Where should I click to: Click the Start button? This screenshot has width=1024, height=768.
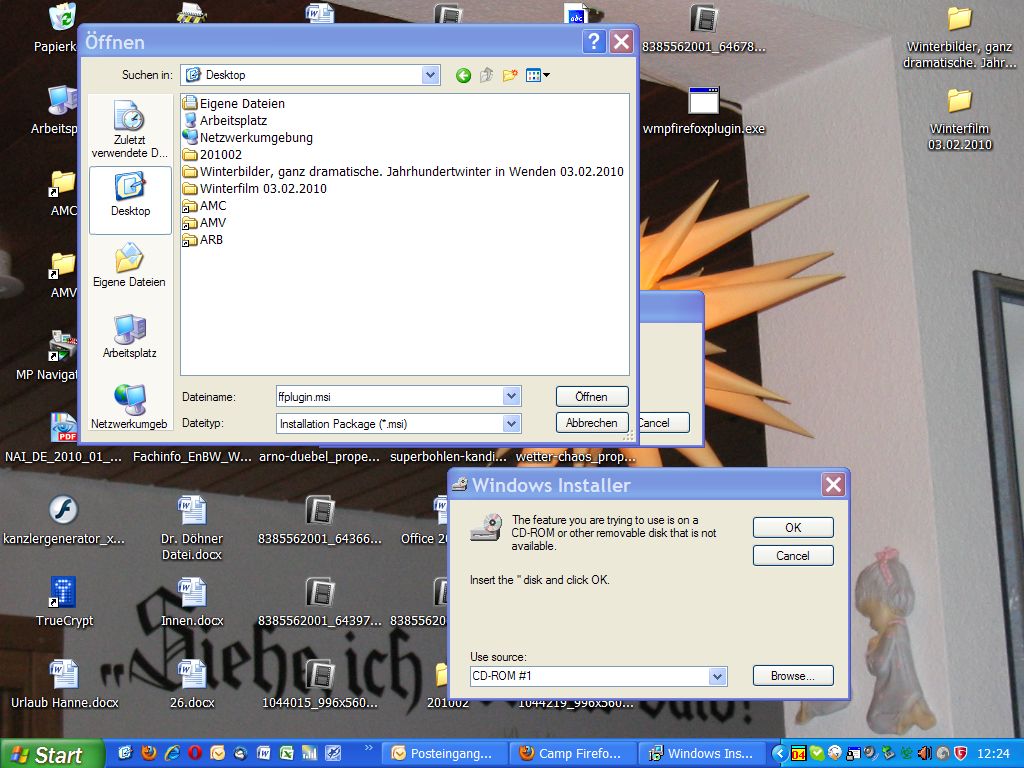pos(51,754)
